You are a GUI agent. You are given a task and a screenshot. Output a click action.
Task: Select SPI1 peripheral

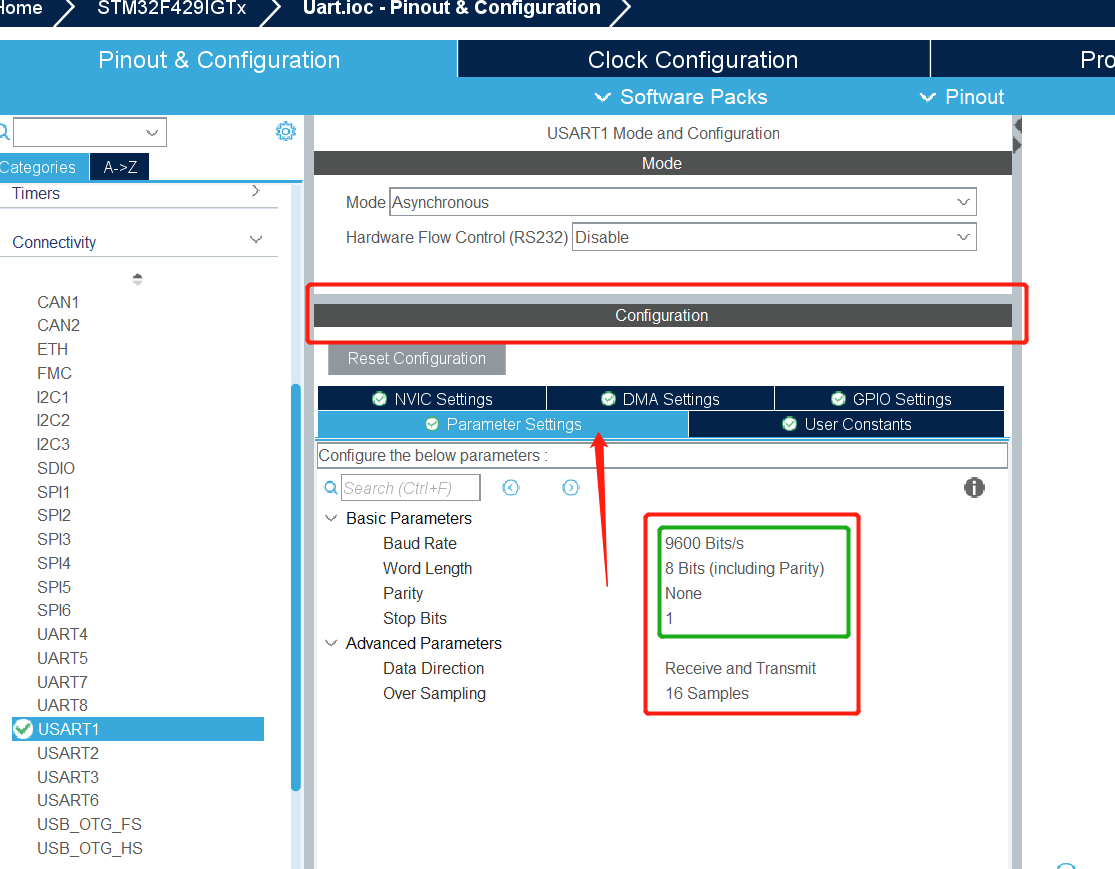(x=54, y=492)
